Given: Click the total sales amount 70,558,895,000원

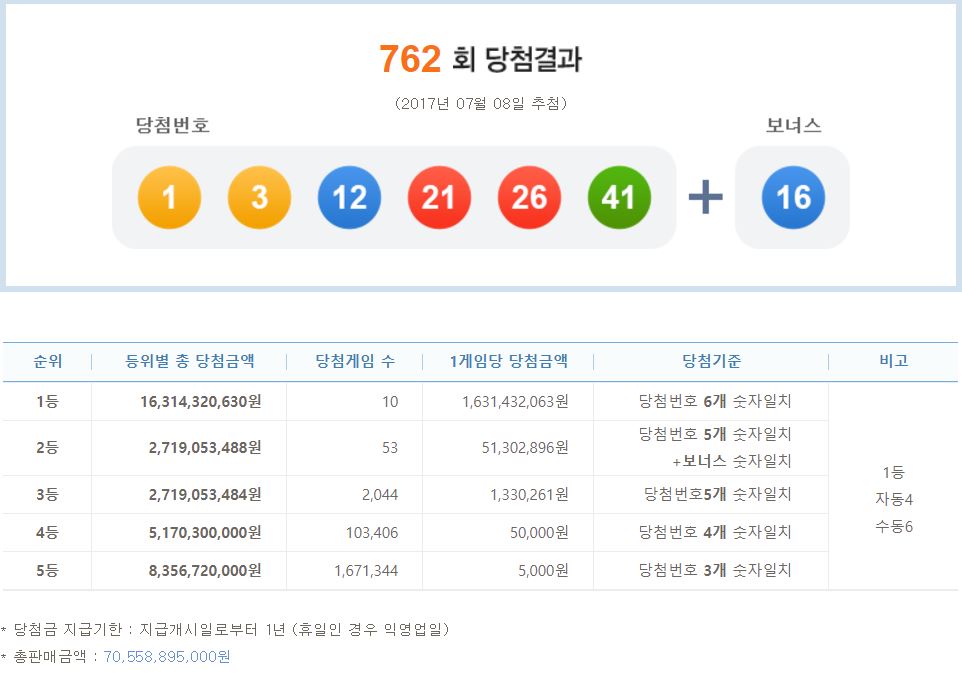Looking at the screenshot, I should pos(167,656).
